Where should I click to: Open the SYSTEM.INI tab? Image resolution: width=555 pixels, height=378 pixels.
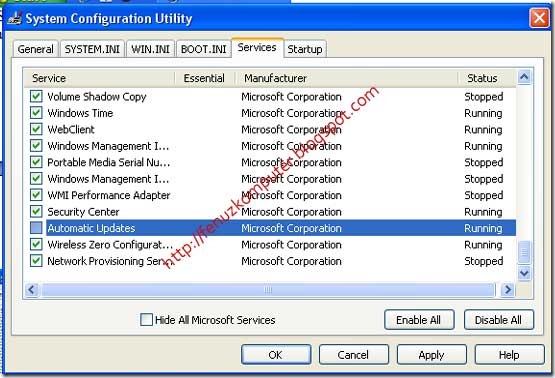[92, 49]
